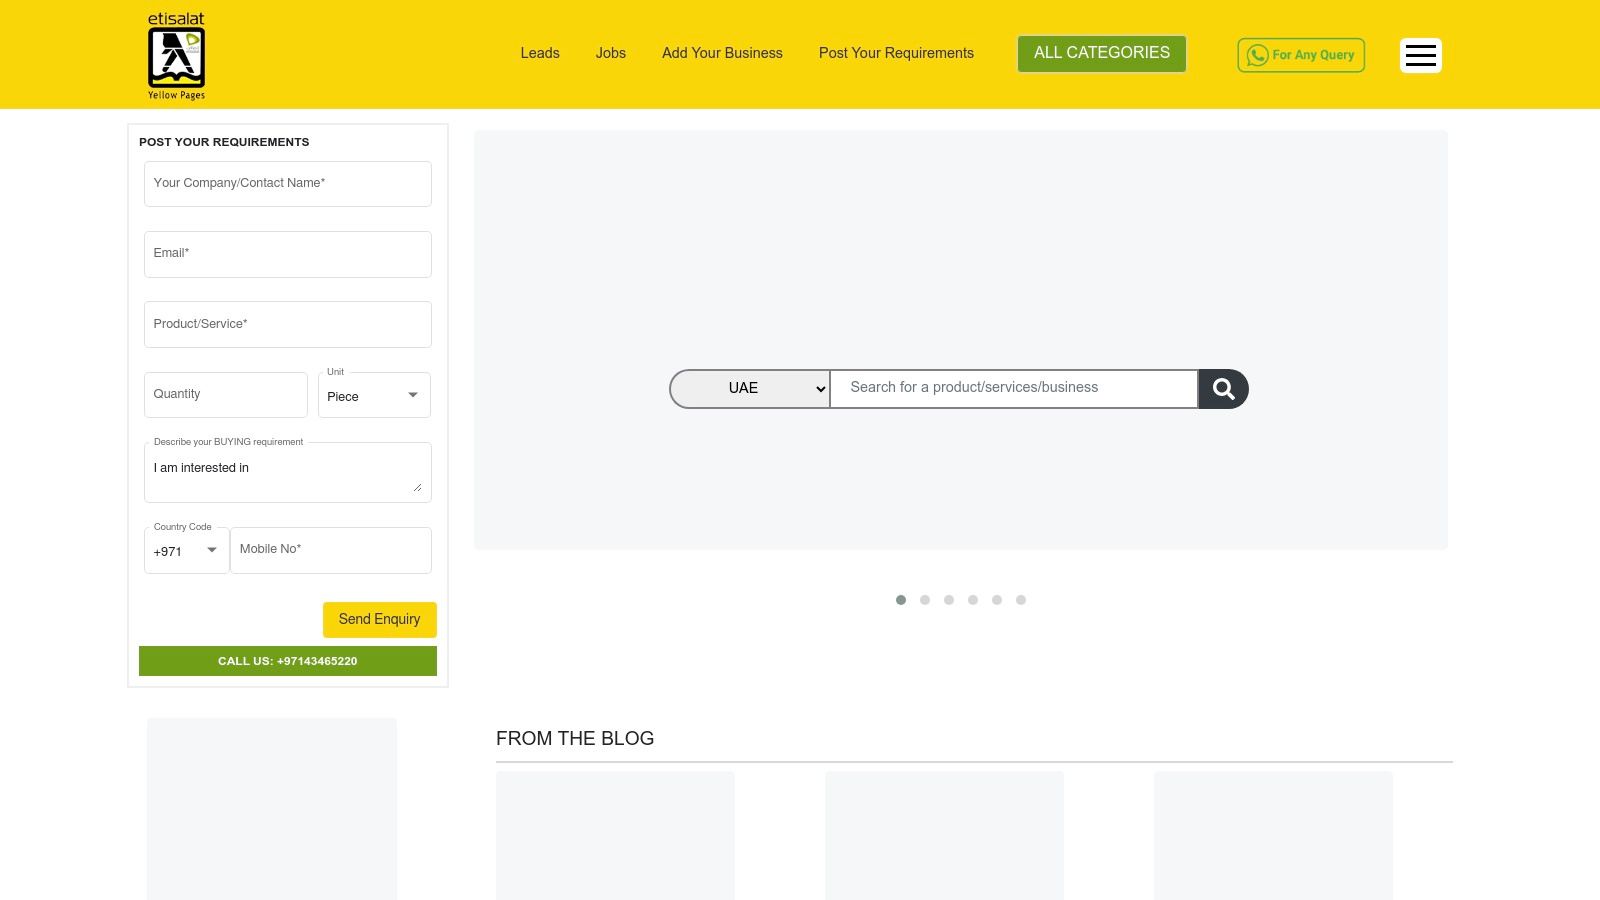Click the first blog post thumbnail
This screenshot has width=1600, height=900.
coord(615,835)
